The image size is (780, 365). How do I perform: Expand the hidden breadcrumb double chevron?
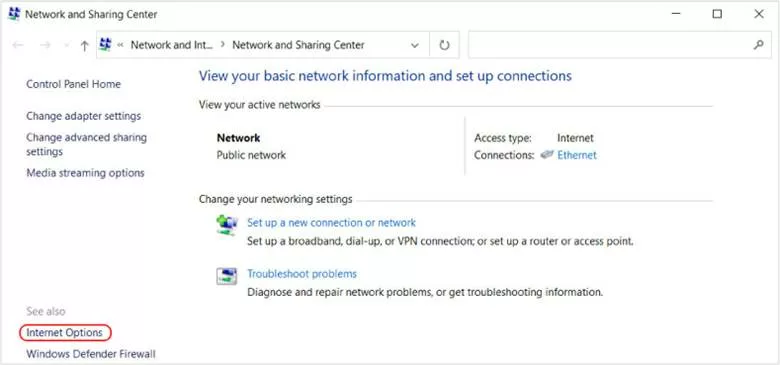120,45
